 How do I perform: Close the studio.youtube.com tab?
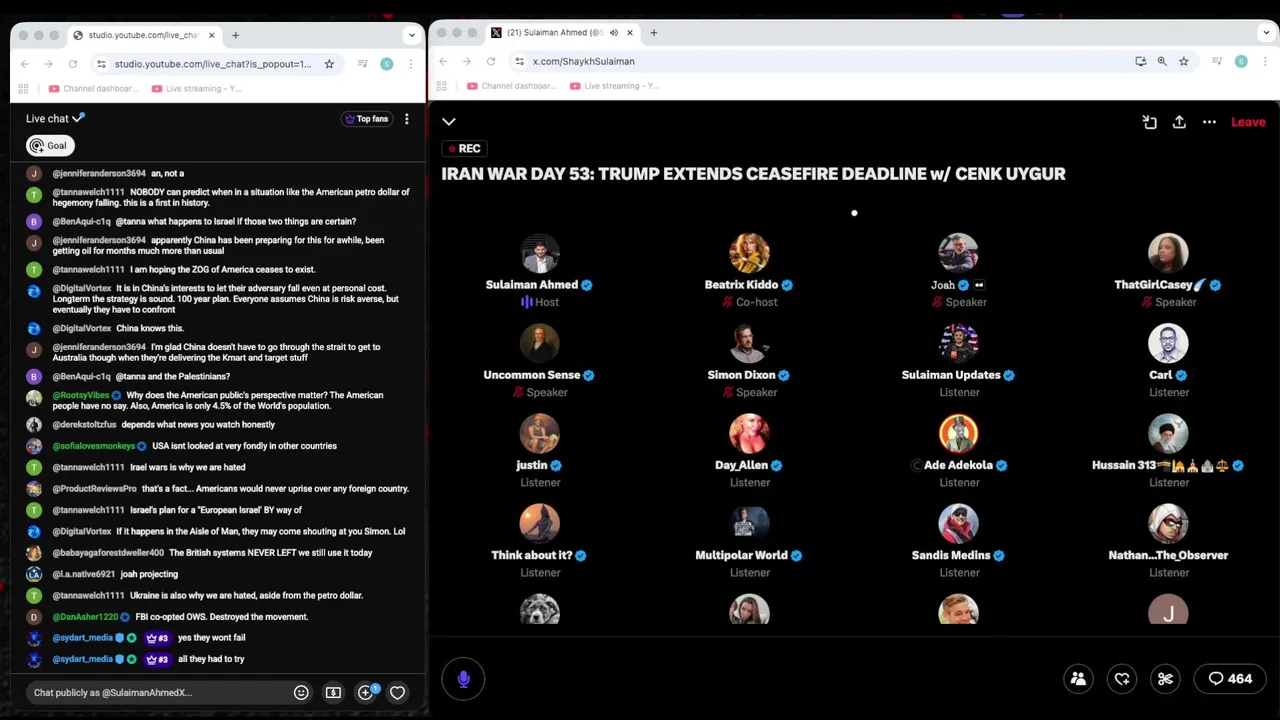pyautogui.click(x=212, y=35)
